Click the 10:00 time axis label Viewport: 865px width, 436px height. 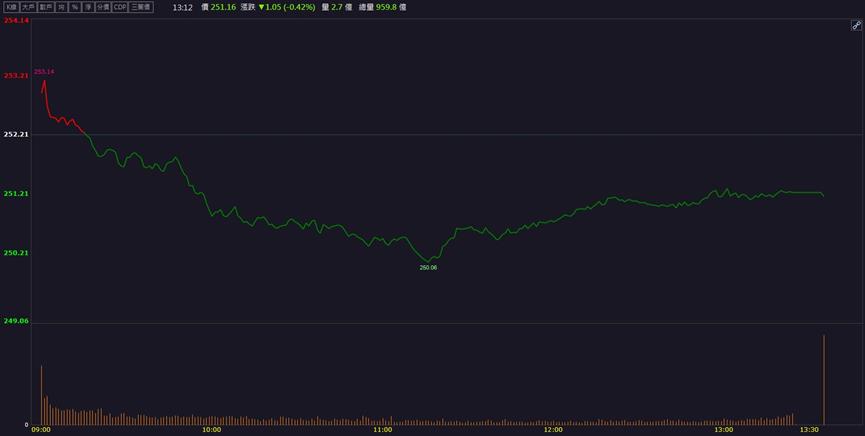pos(211,429)
